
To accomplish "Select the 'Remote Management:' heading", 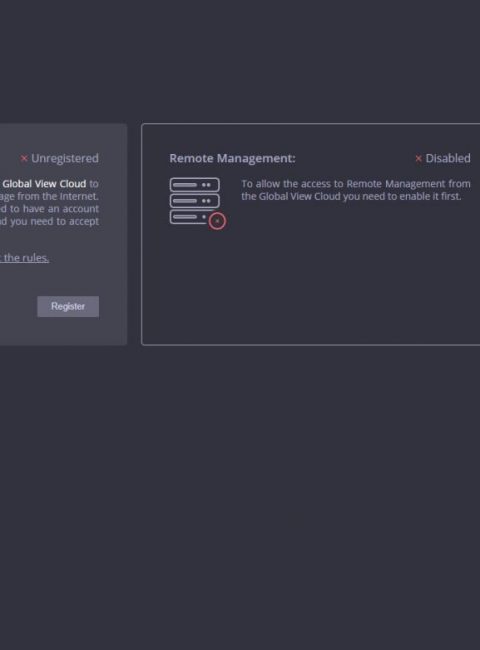I will [x=233, y=158].
